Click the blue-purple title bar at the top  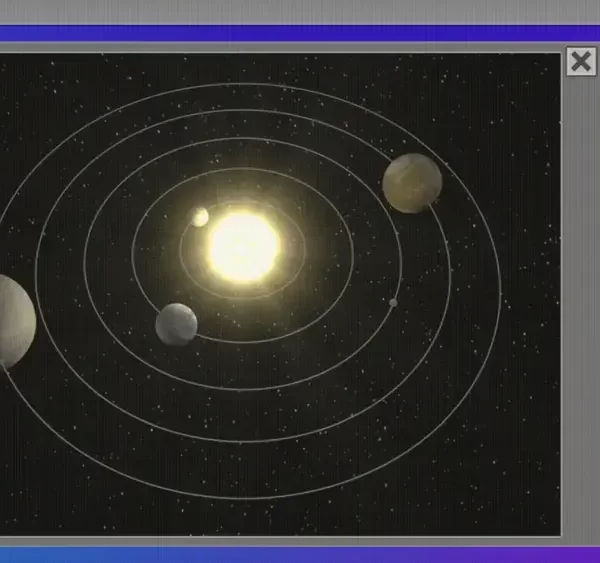point(300,33)
